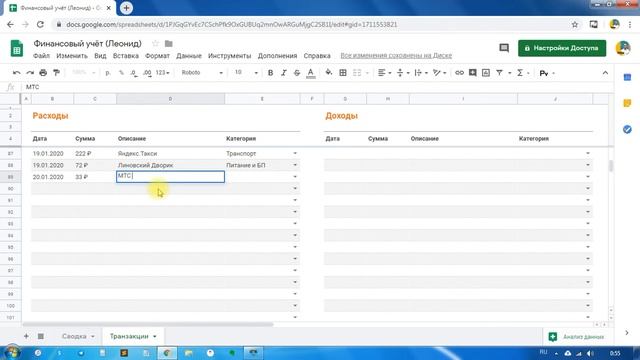Open the all sheets list icon
The width and height of the screenshot is (640, 360).
41,336
